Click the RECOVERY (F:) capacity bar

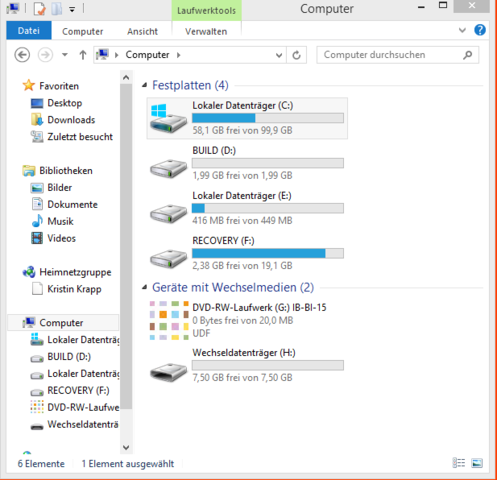coord(268,253)
